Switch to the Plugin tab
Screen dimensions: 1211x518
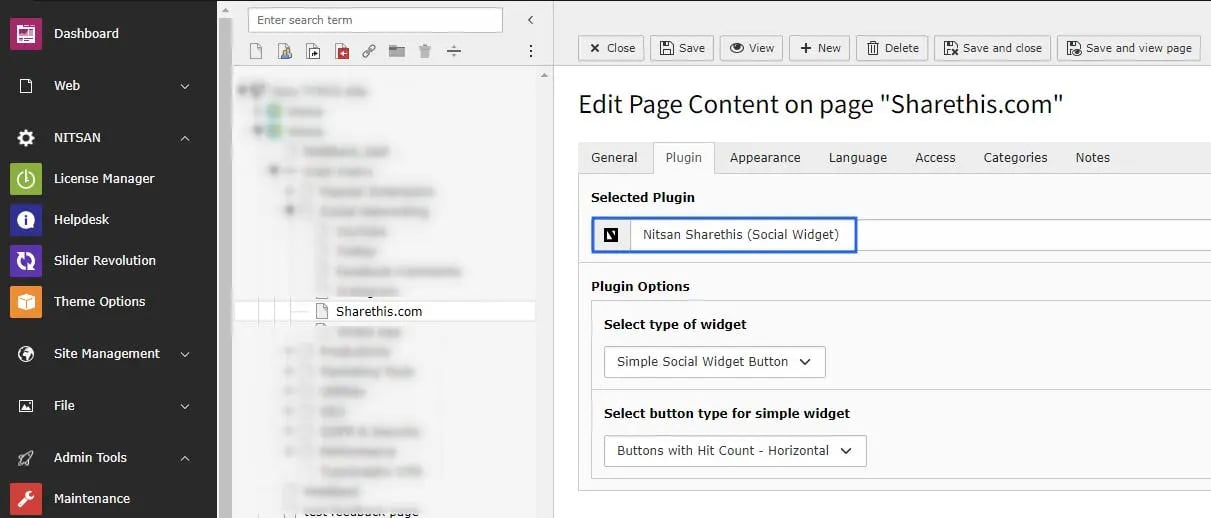tap(684, 158)
